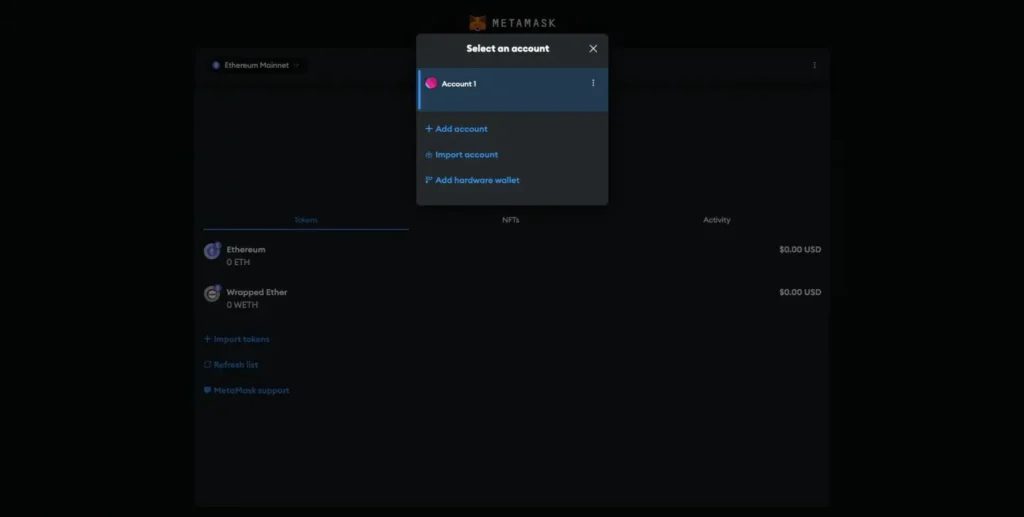The height and width of the screenshot is (517, 1024).
Task: Click the 0 WETH balance text
Action: coord(242,305)
